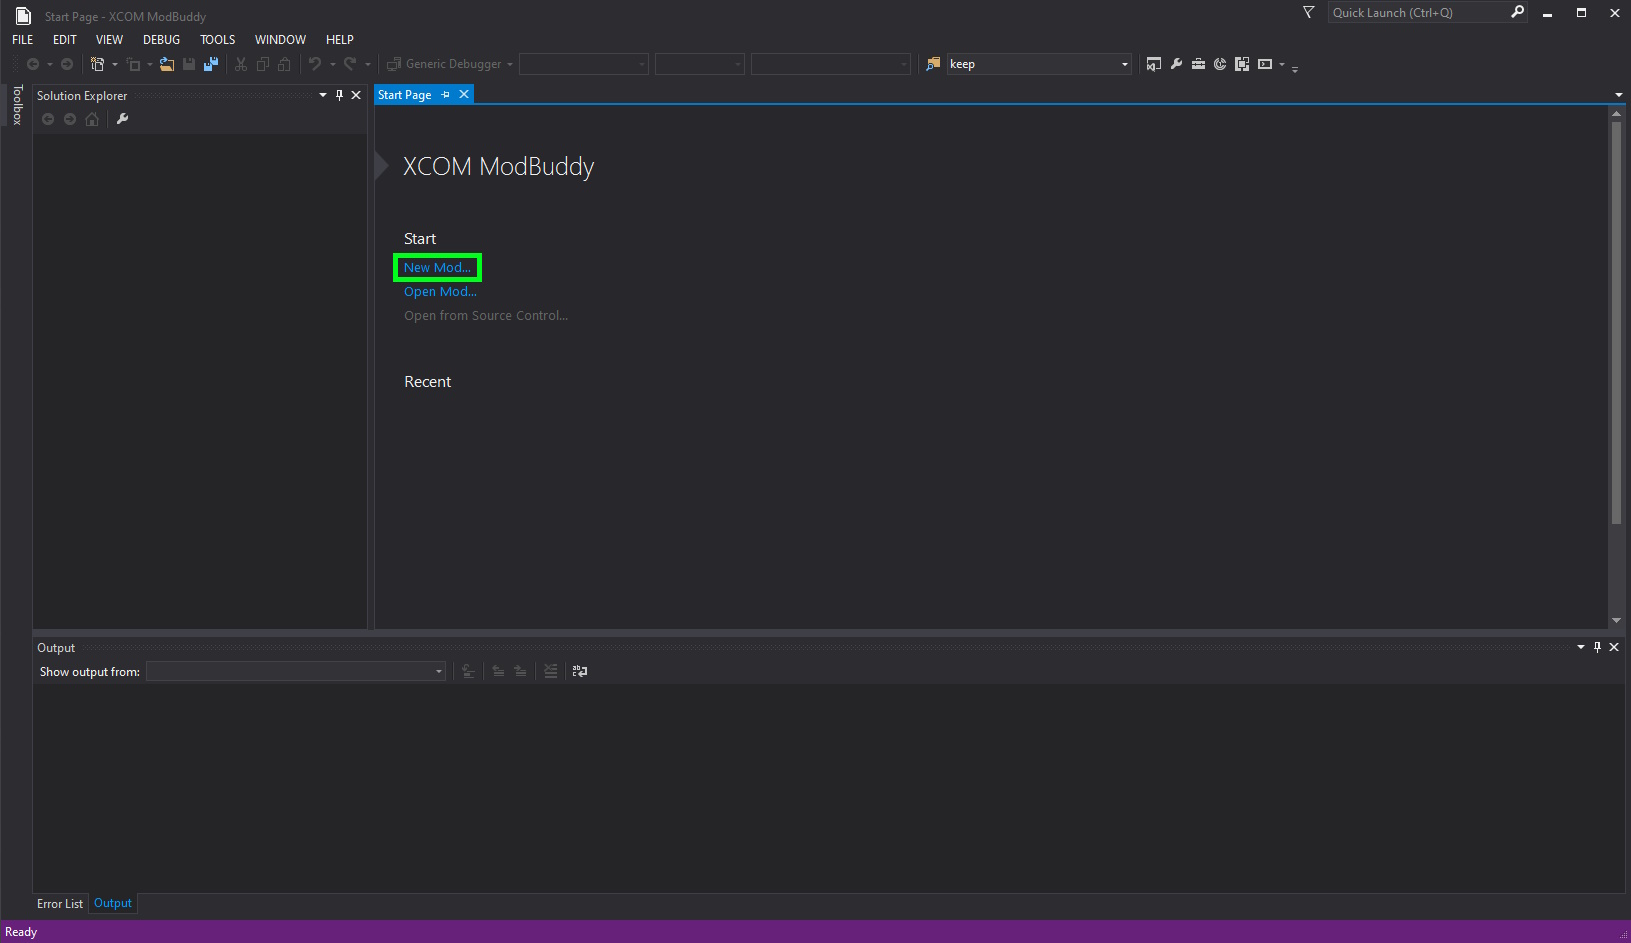This screenshot has height=943, width=1631.
Task: Open the DEBUG menu
Action: coord(162,40)
